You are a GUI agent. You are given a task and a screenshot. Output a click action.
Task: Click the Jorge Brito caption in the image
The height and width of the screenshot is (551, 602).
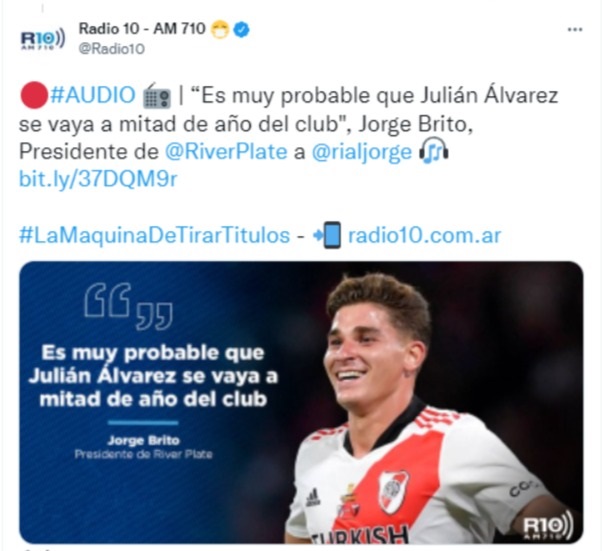tap(144, 440)
